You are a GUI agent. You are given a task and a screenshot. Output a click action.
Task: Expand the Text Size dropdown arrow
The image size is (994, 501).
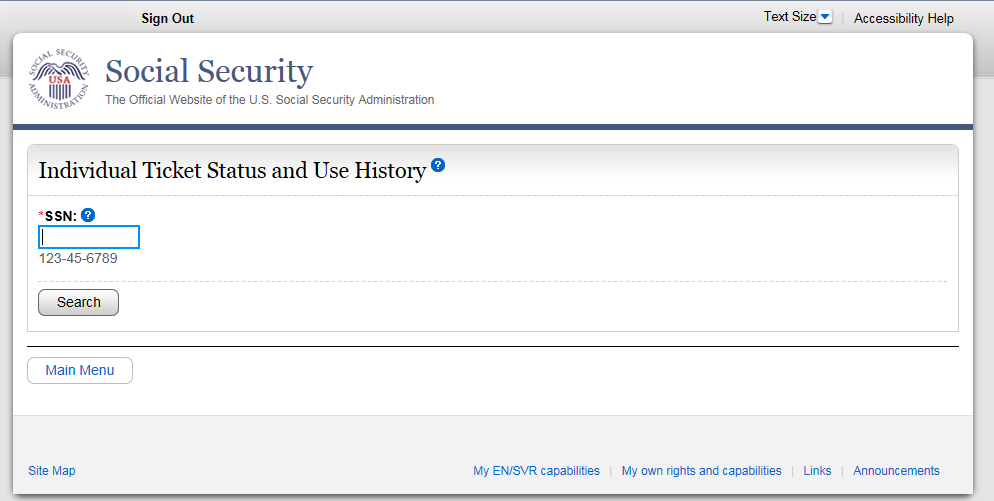(x=825, y=17)
